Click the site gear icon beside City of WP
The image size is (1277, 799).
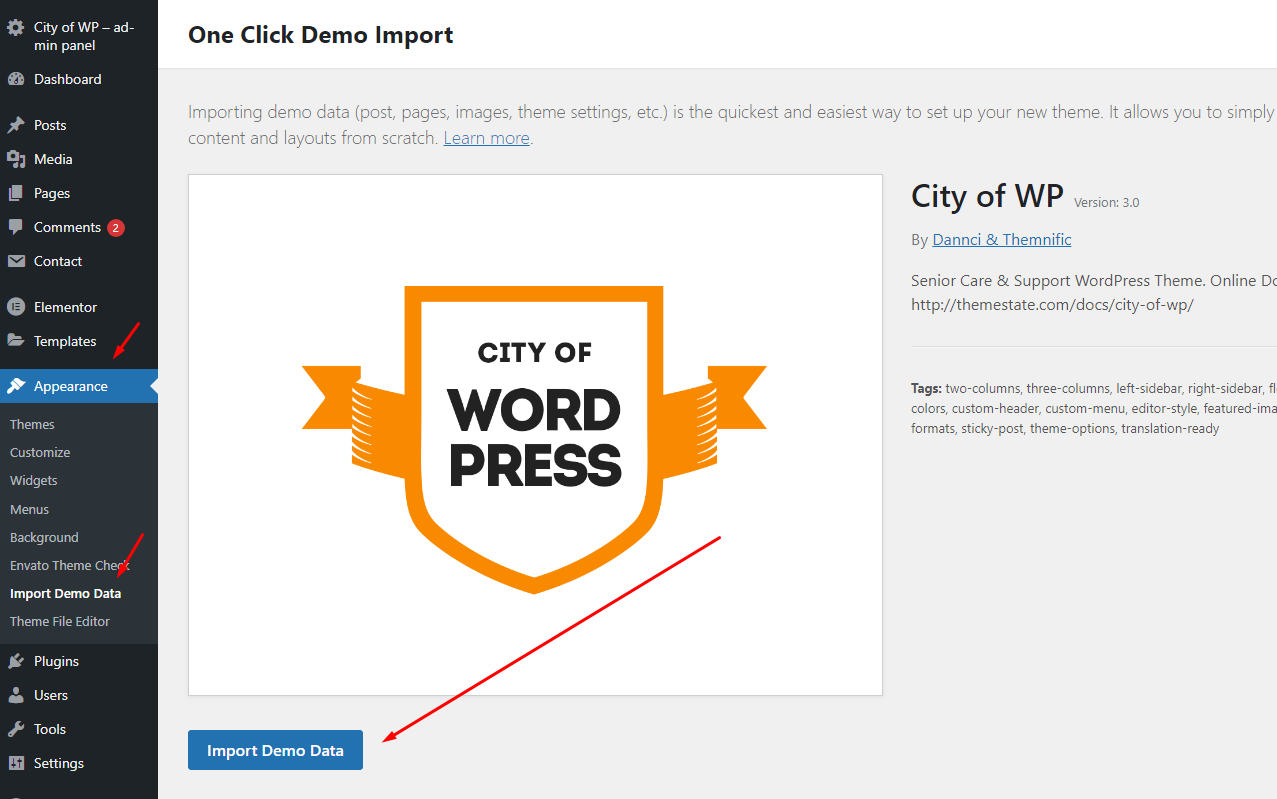(16, 28)
